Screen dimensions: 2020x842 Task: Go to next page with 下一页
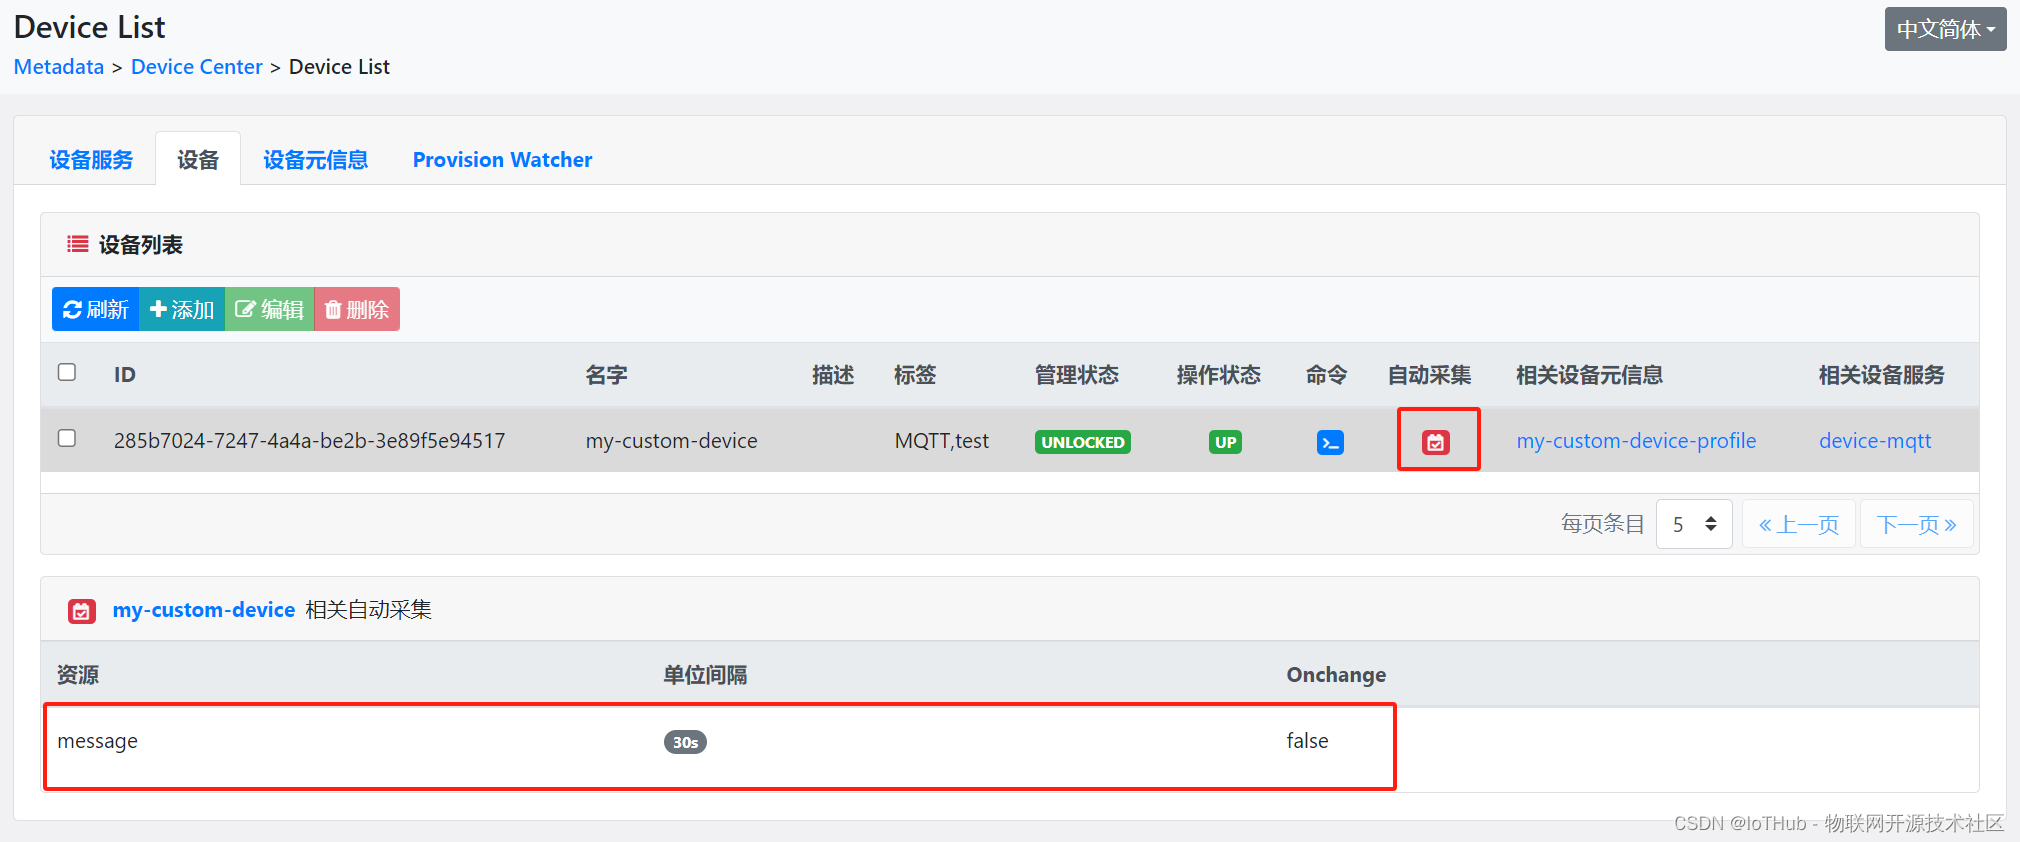pos(1916,524)
